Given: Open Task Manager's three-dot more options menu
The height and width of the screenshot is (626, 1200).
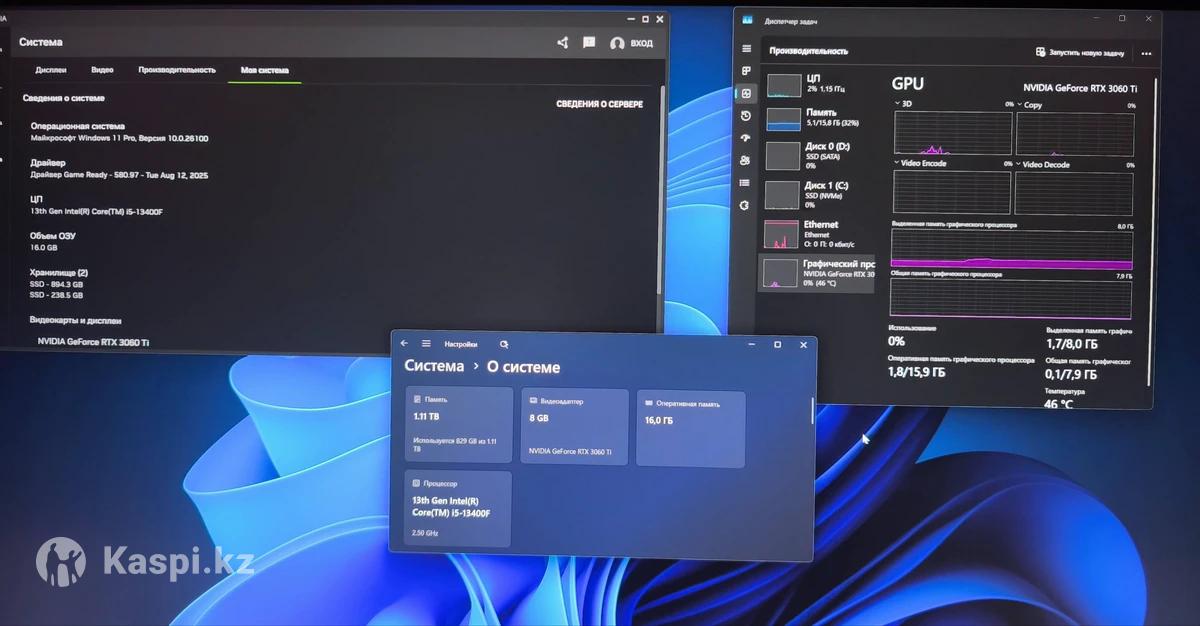Looking at the screenshot, I should (x=1146, y=53).
